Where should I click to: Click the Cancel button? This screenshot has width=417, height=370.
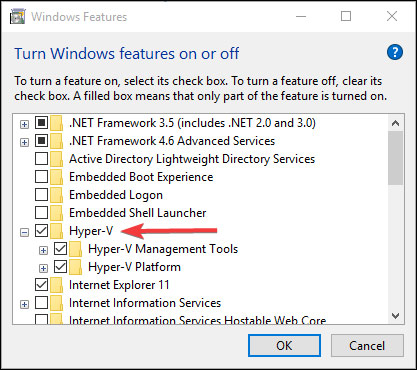click(367, 346)
